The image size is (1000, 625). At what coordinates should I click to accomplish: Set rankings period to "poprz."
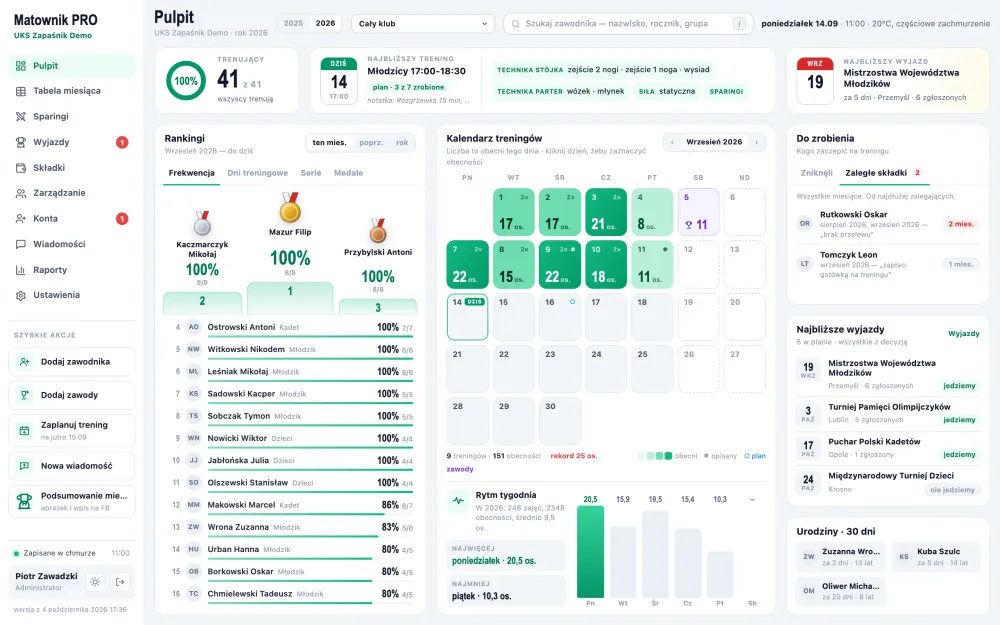pyautogui.click(x=371, y=142)
